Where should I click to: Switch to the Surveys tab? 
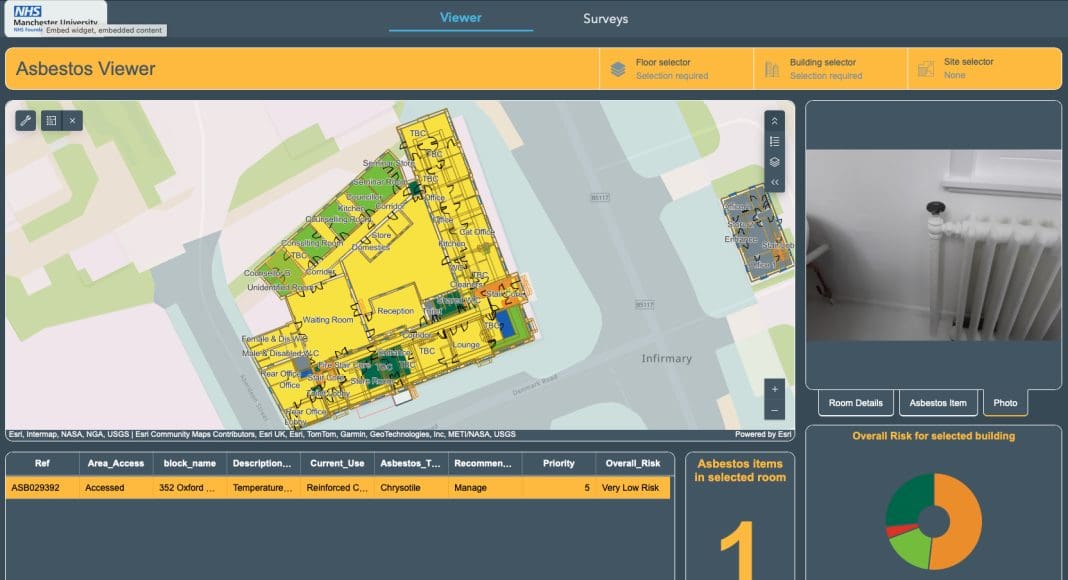coord(605,19)
